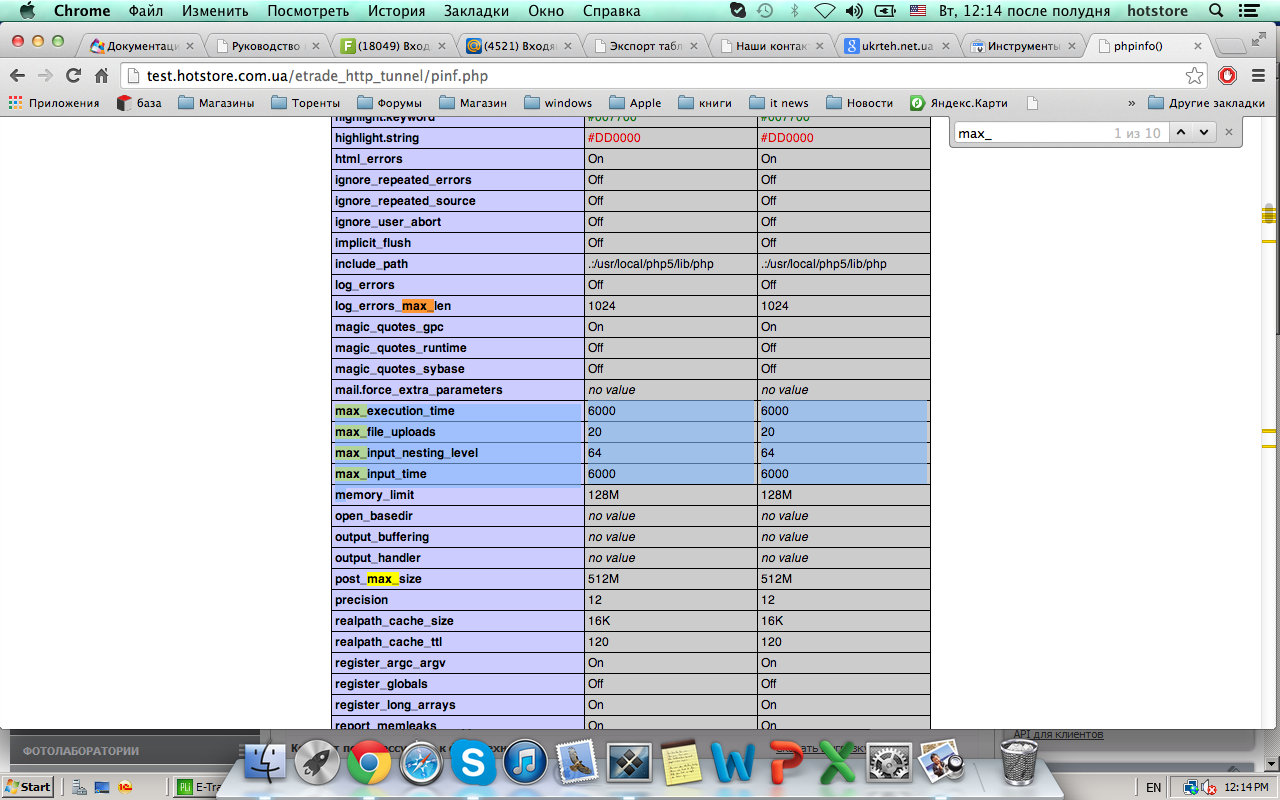This screenshot has height=800, width=1280.
Task: Go to next find-in-page match
Action: (x=1204, y=132)
